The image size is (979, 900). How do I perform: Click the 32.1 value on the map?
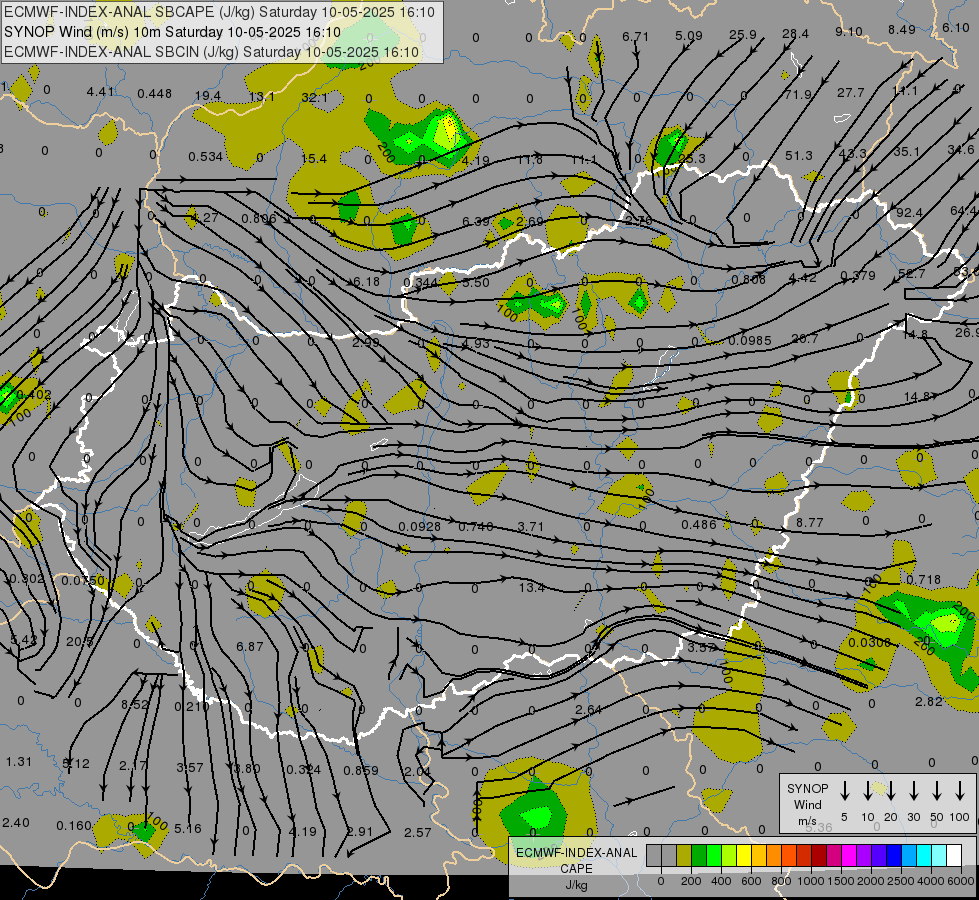tap(314, 97)
